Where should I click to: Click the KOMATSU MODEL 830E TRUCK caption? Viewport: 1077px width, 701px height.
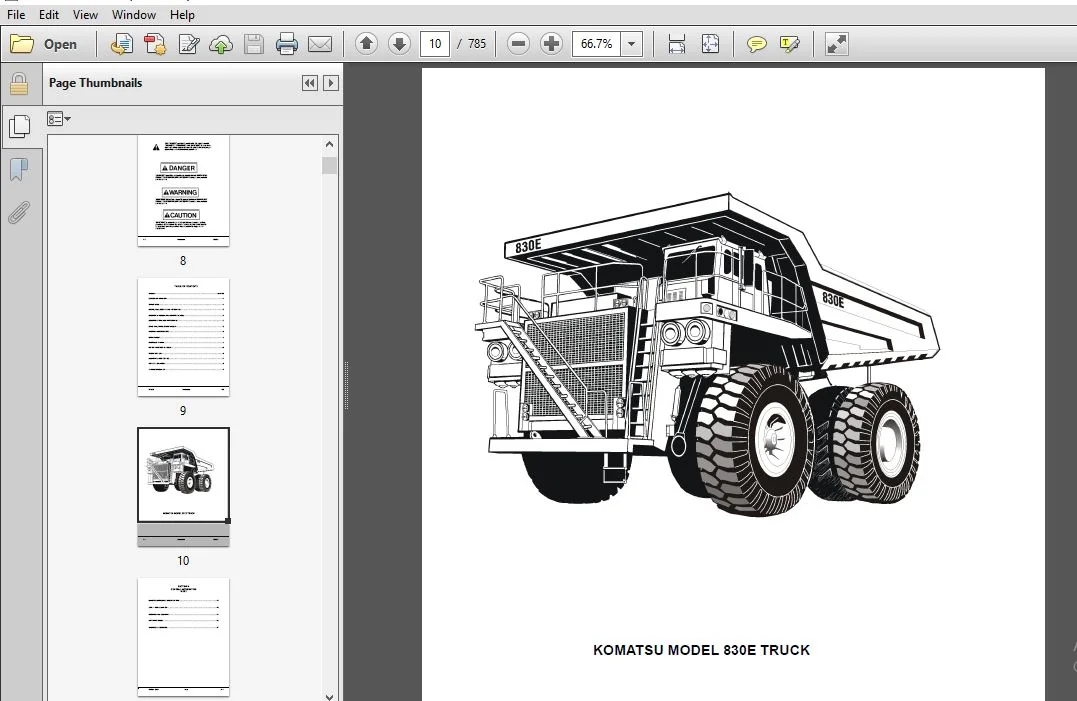click(x=701, y=650)
